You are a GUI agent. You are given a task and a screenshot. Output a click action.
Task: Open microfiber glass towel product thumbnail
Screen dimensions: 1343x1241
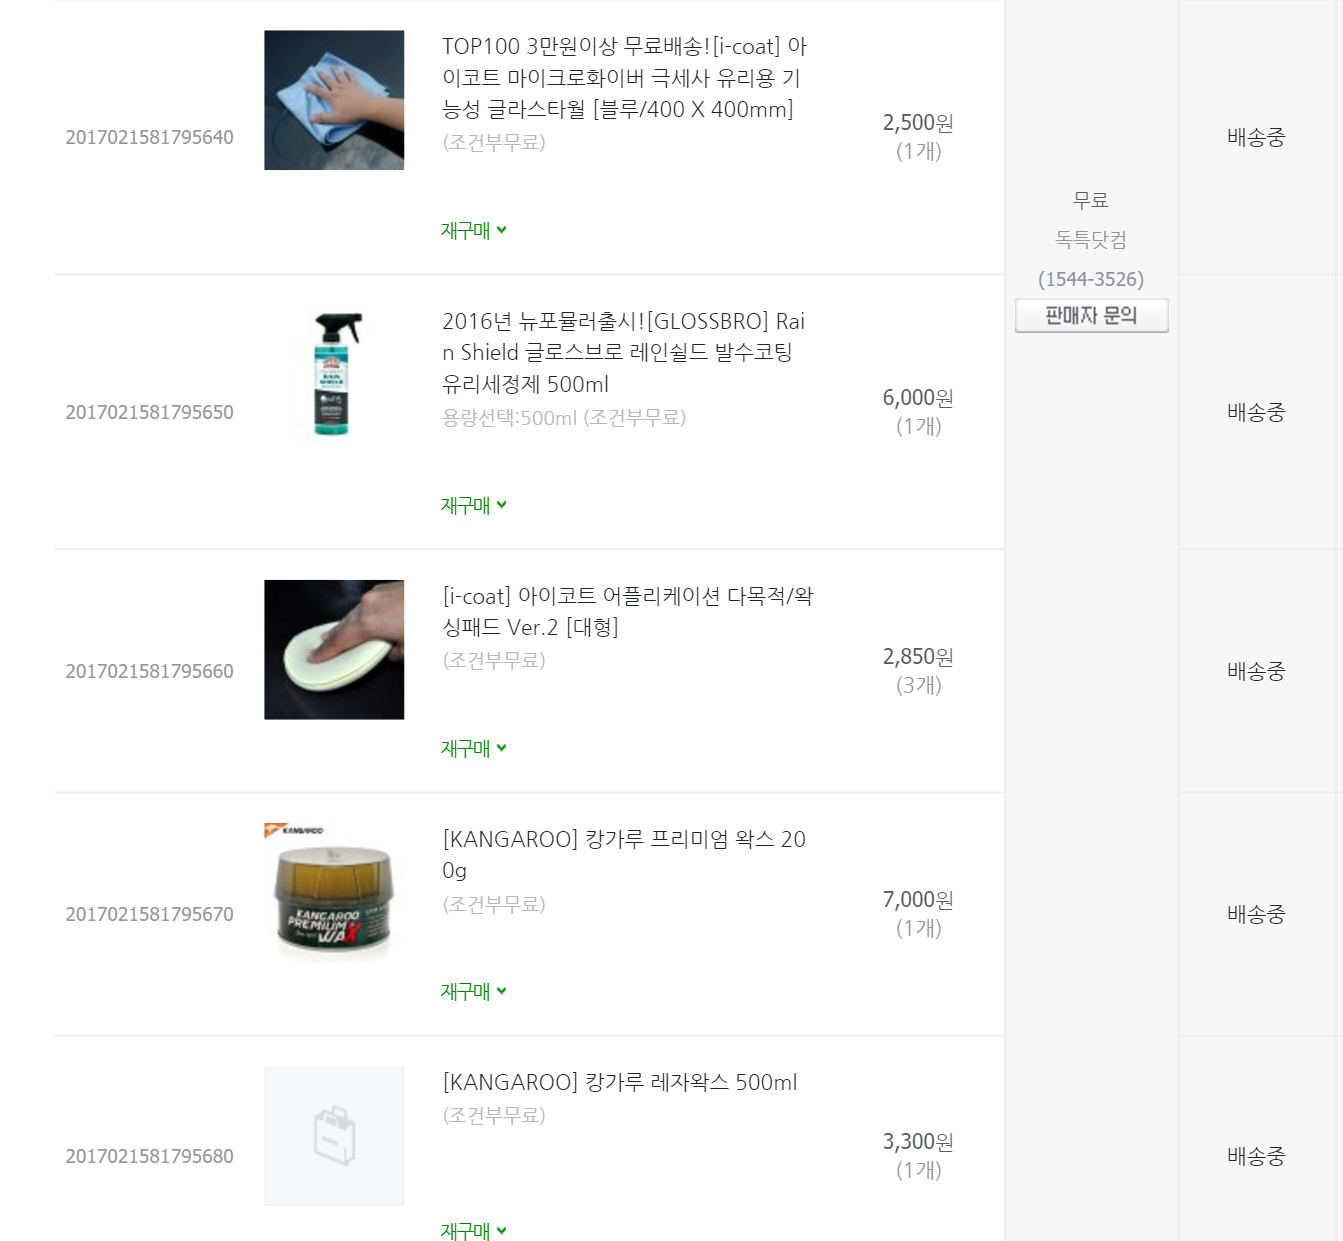click(x=334, y=100)
